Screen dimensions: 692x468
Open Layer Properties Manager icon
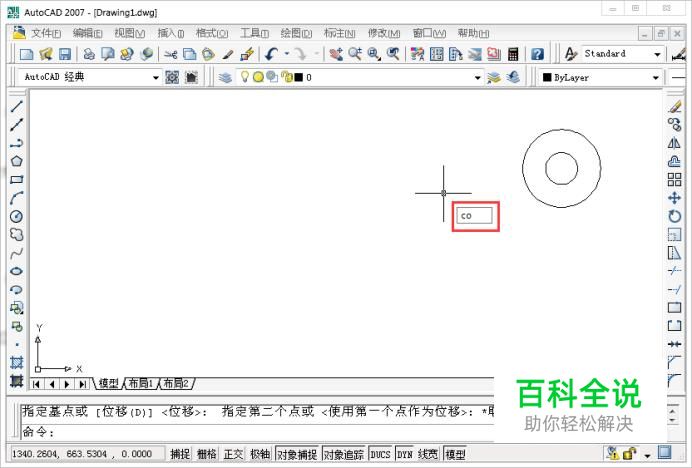[225, 78]
